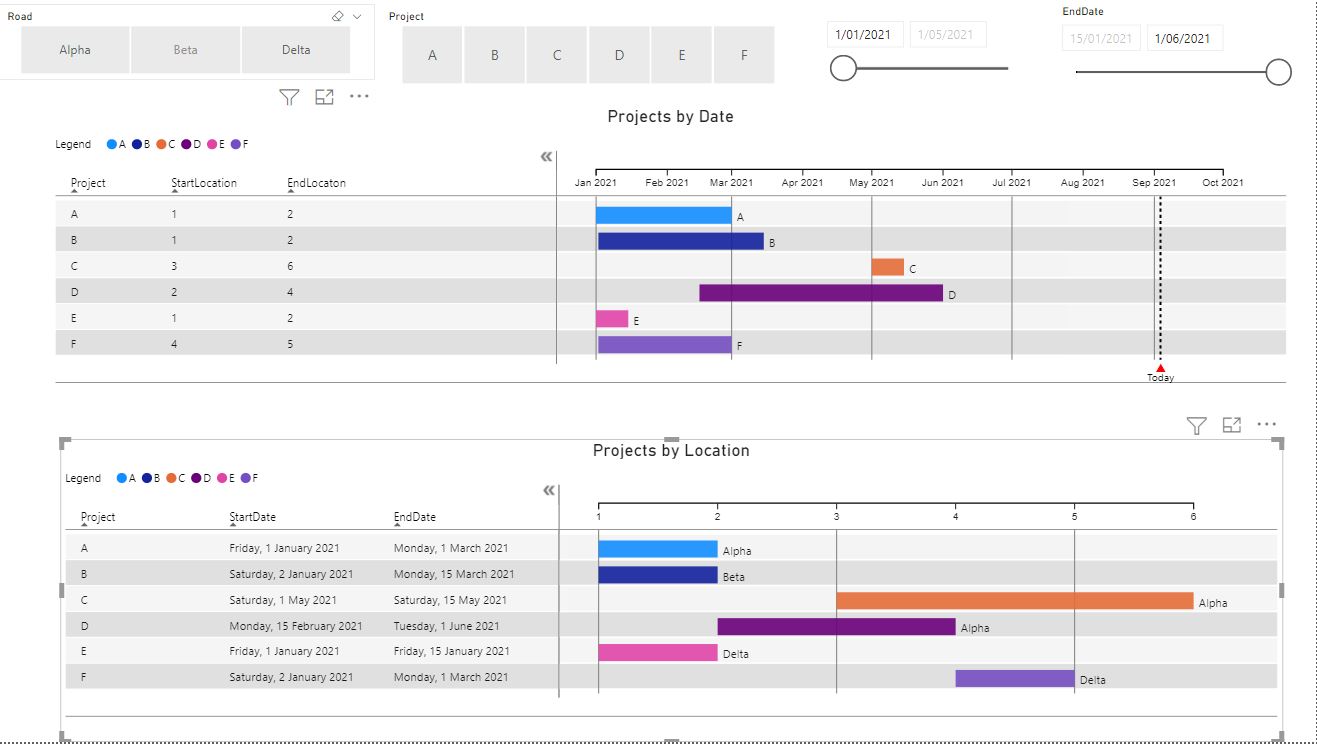
Task: Click 'Monday, 15 February 2021' start date
Action: [x=296, y=626]
